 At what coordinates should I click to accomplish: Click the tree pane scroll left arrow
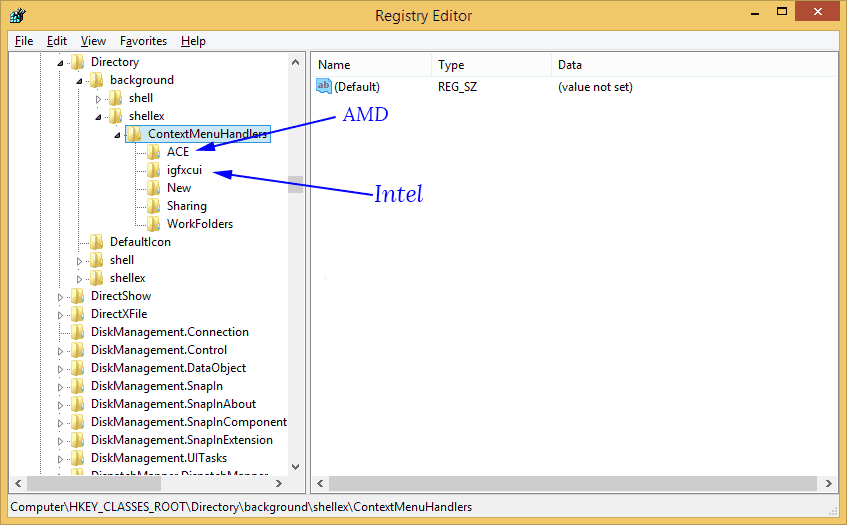tap(18, 483)
